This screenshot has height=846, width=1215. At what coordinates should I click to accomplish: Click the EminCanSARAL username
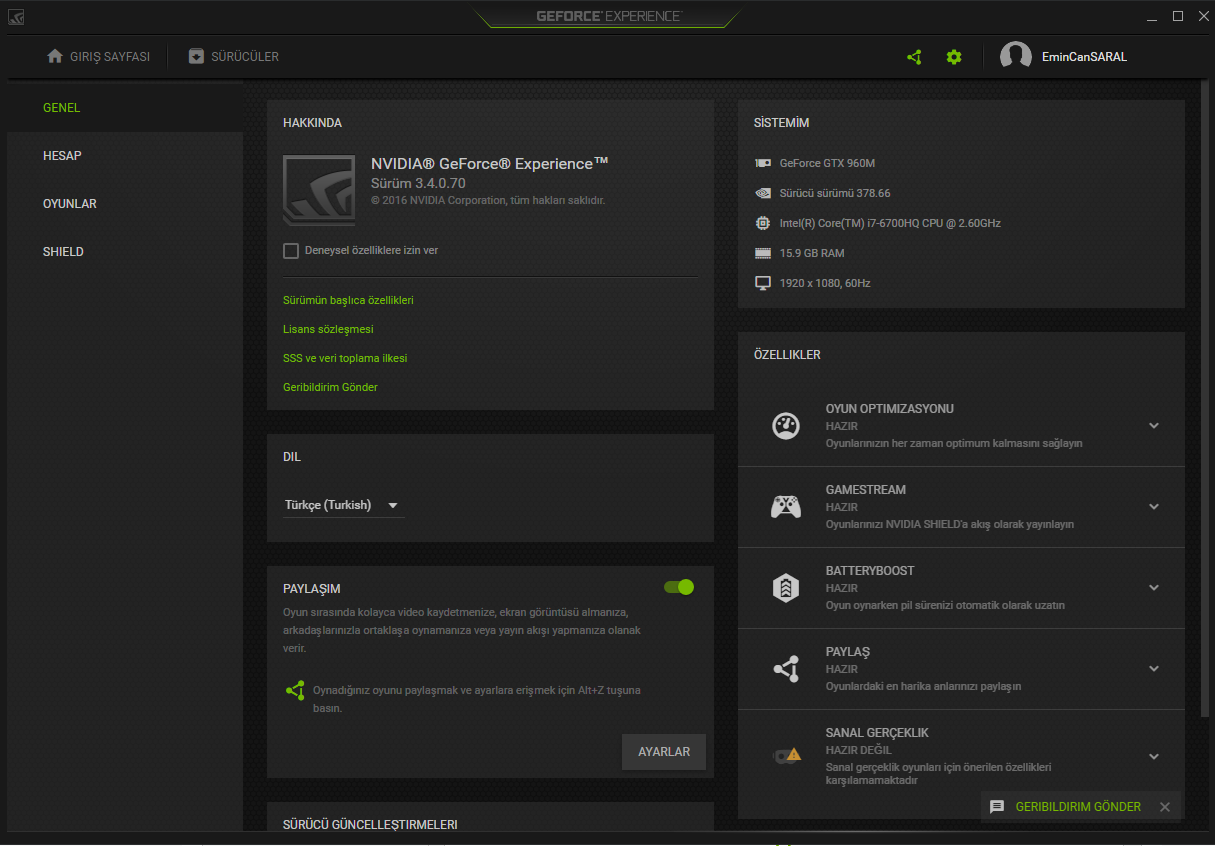(1084, 57)
